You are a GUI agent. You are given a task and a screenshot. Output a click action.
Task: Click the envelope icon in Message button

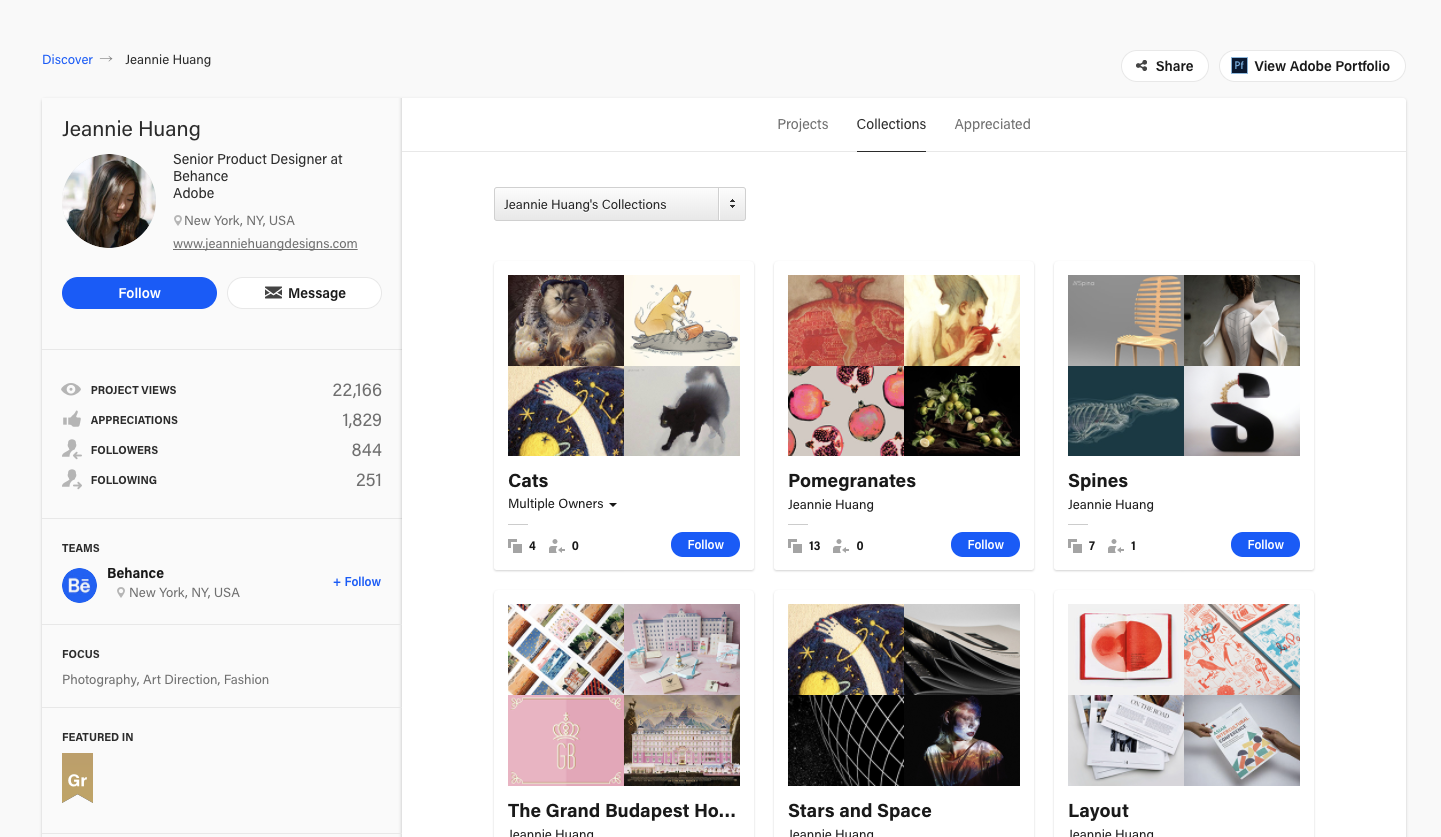pos(273,293)
